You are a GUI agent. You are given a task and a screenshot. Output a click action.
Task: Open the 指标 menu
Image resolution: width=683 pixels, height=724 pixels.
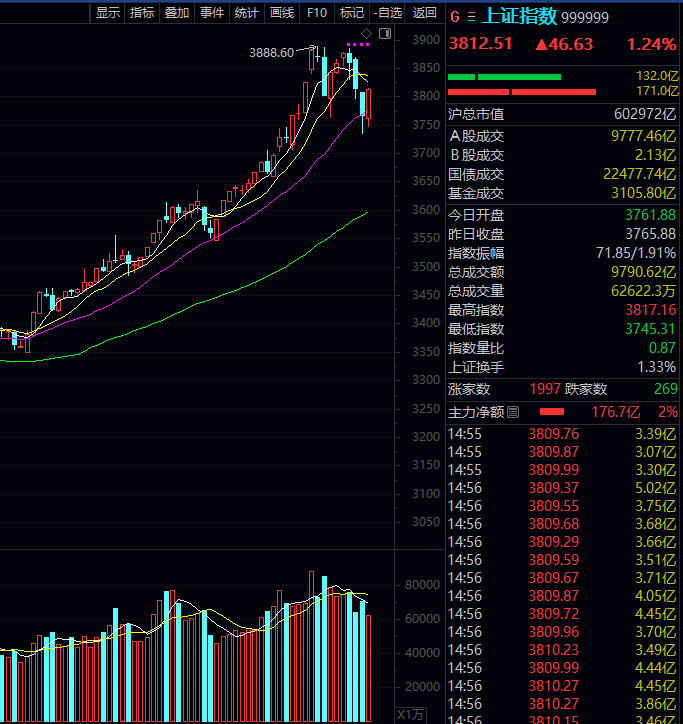[142, 13]
